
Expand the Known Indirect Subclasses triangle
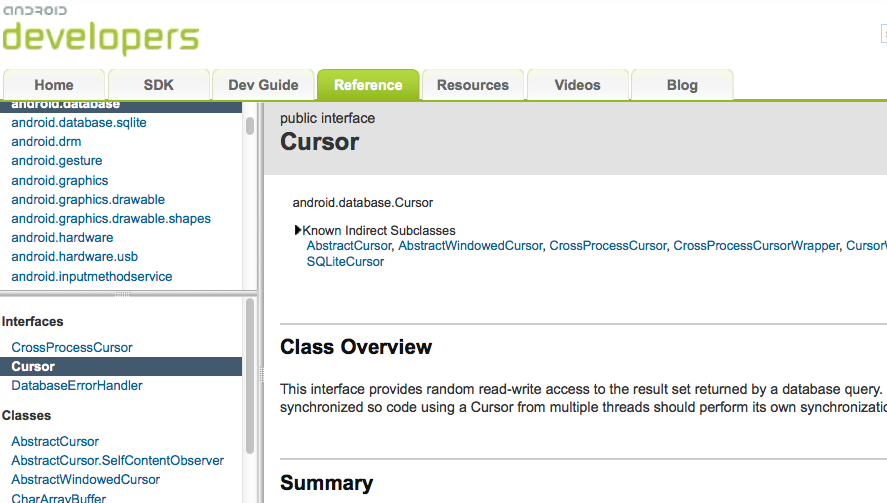[298, 230]
